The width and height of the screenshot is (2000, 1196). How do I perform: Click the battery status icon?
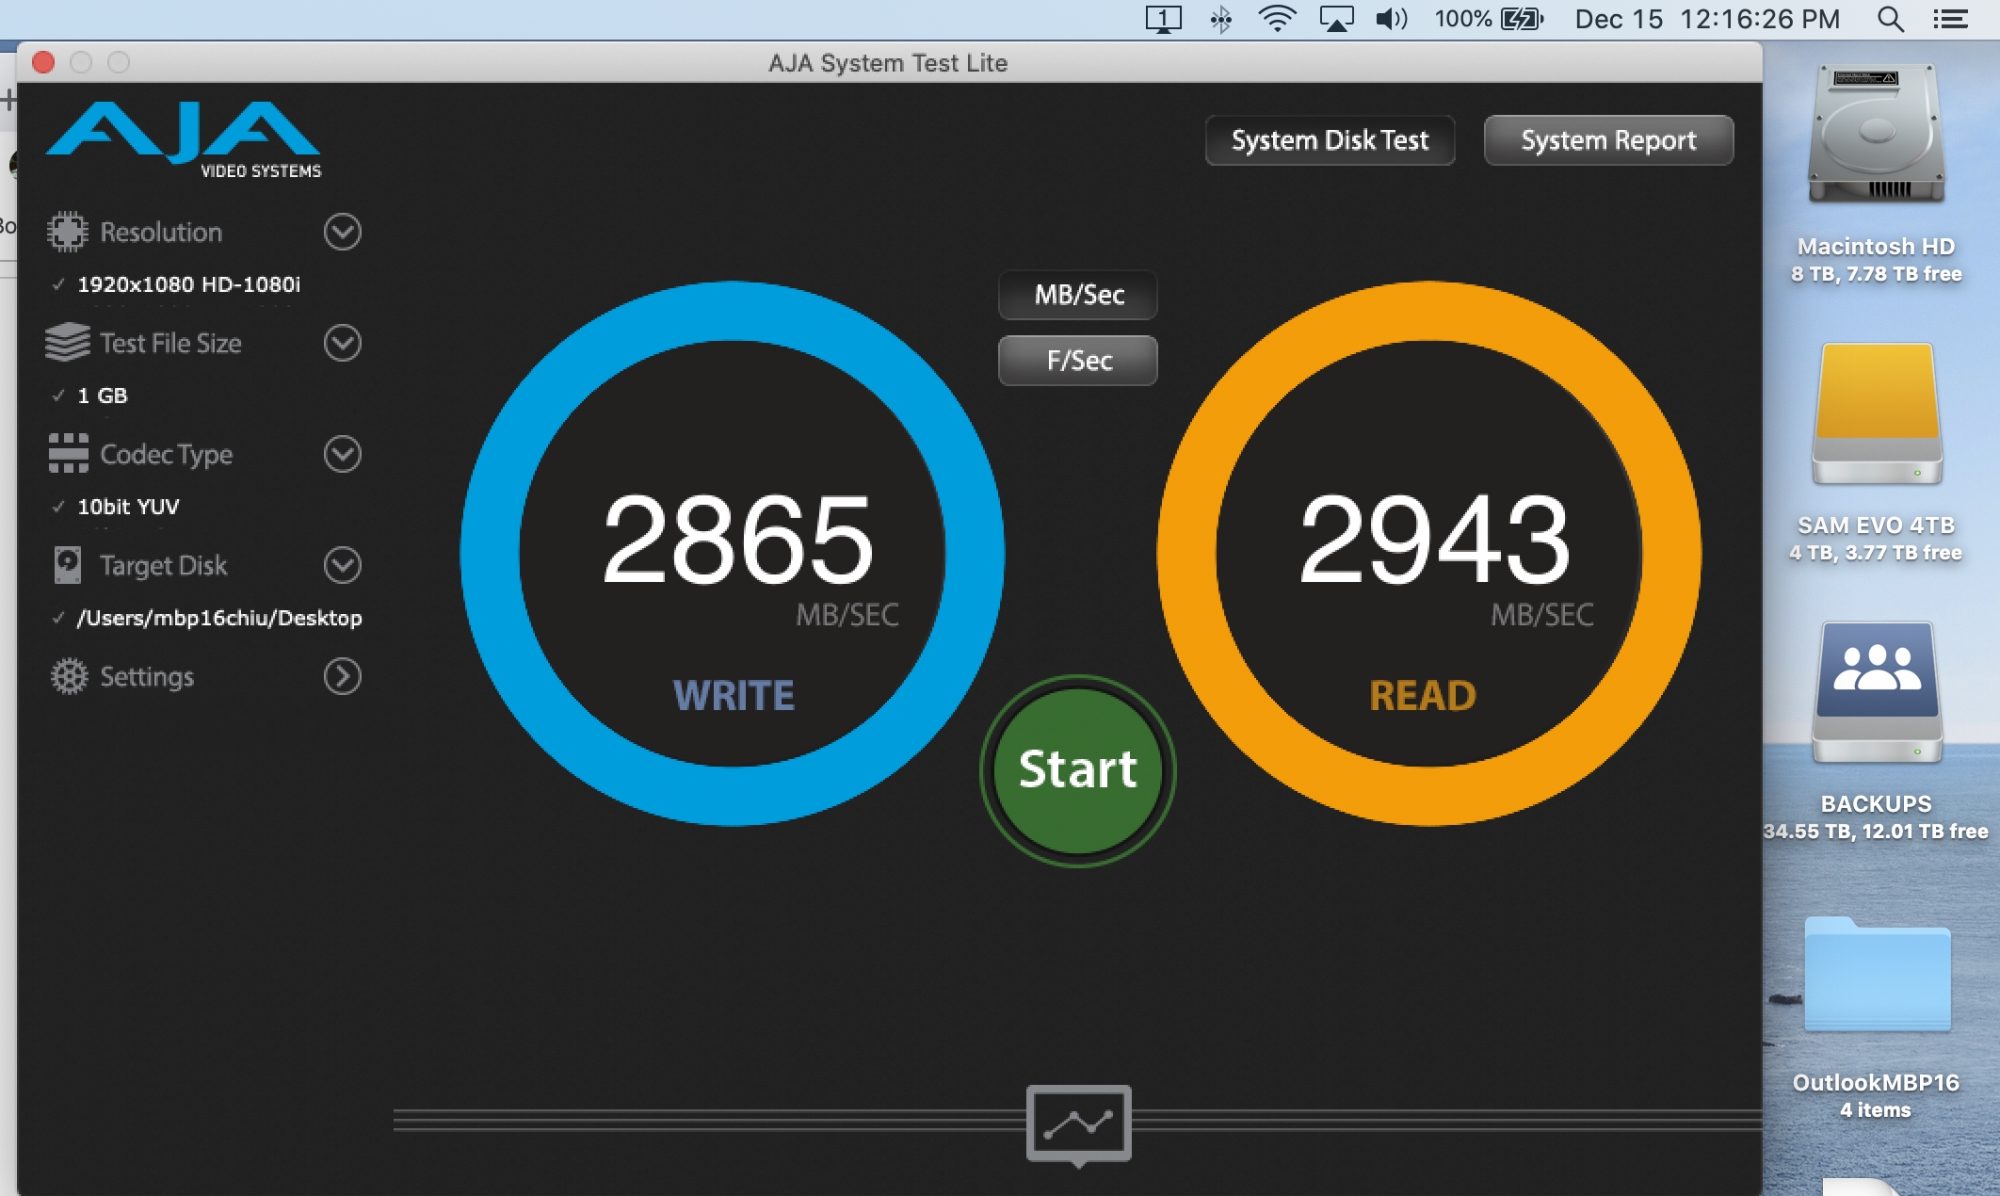(1522, 19)
